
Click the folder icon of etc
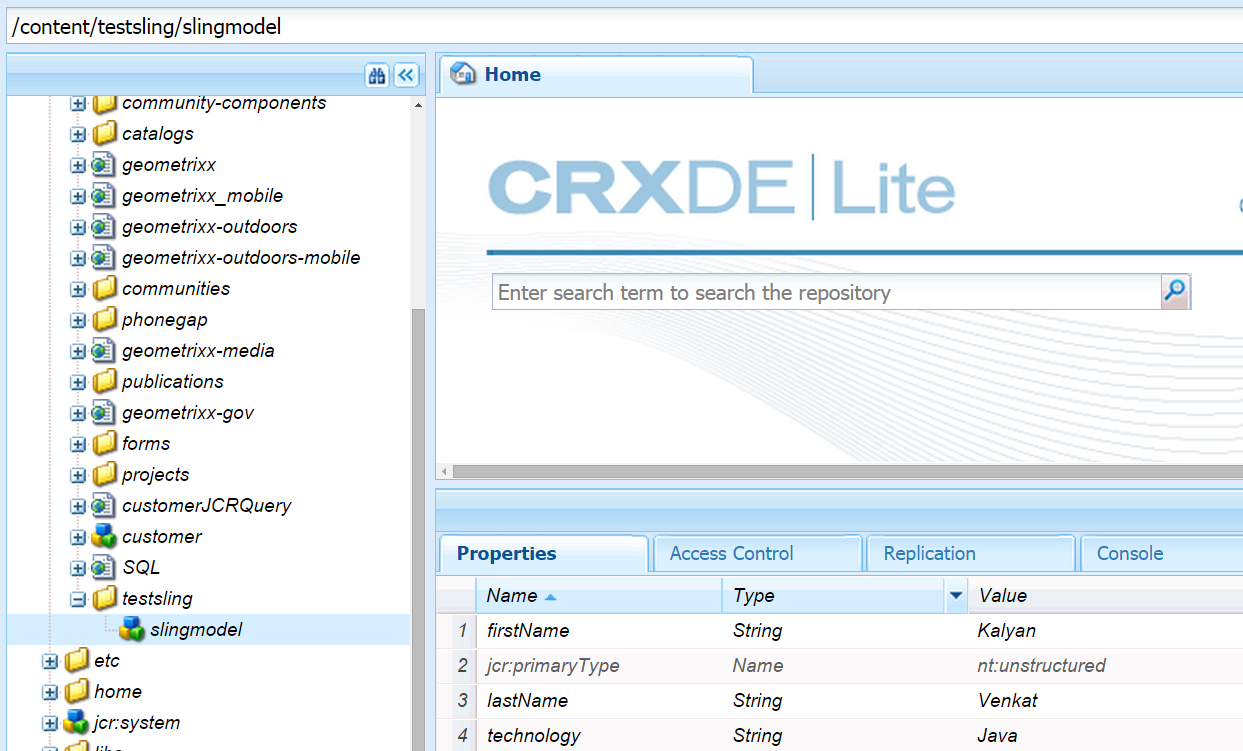click(x=76, y=661)
